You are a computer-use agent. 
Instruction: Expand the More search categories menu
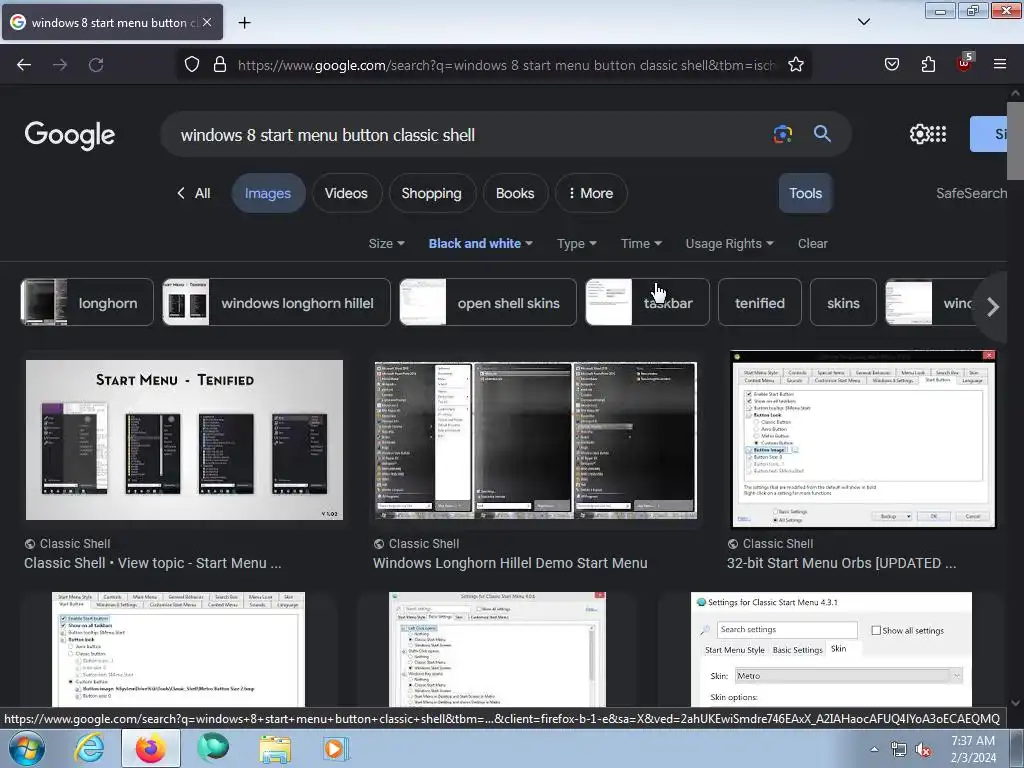click(590, 193)
